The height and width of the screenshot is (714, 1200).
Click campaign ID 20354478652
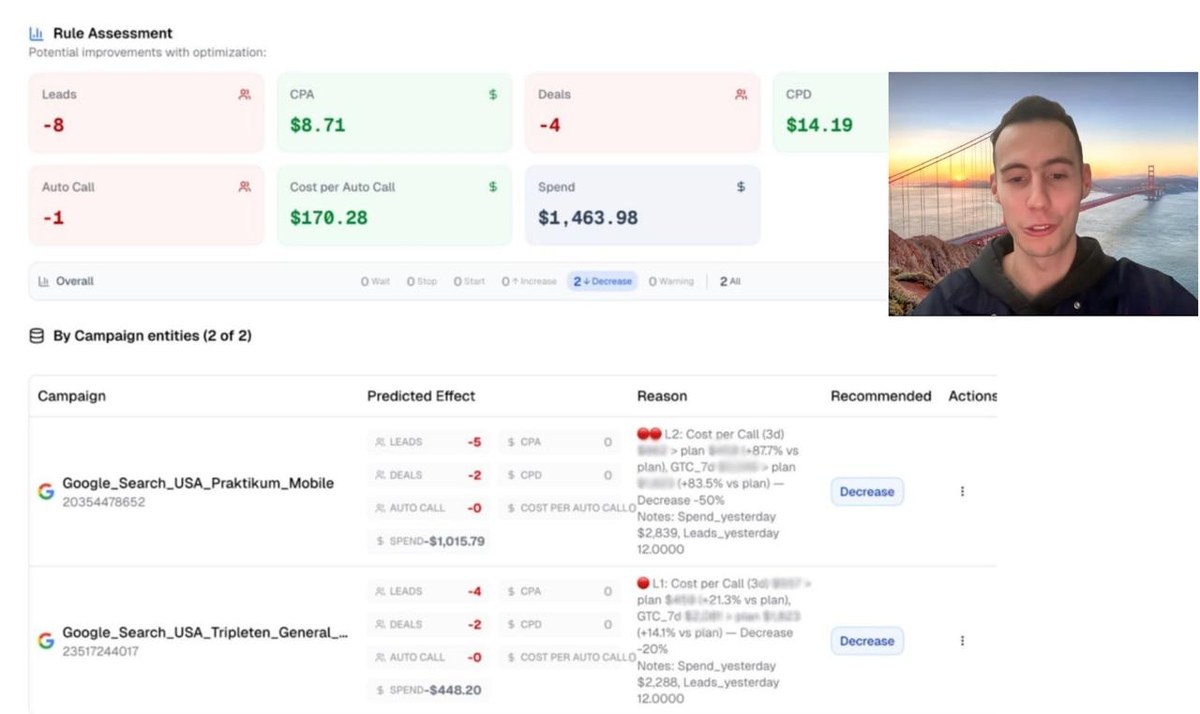(x=104, y=502)
